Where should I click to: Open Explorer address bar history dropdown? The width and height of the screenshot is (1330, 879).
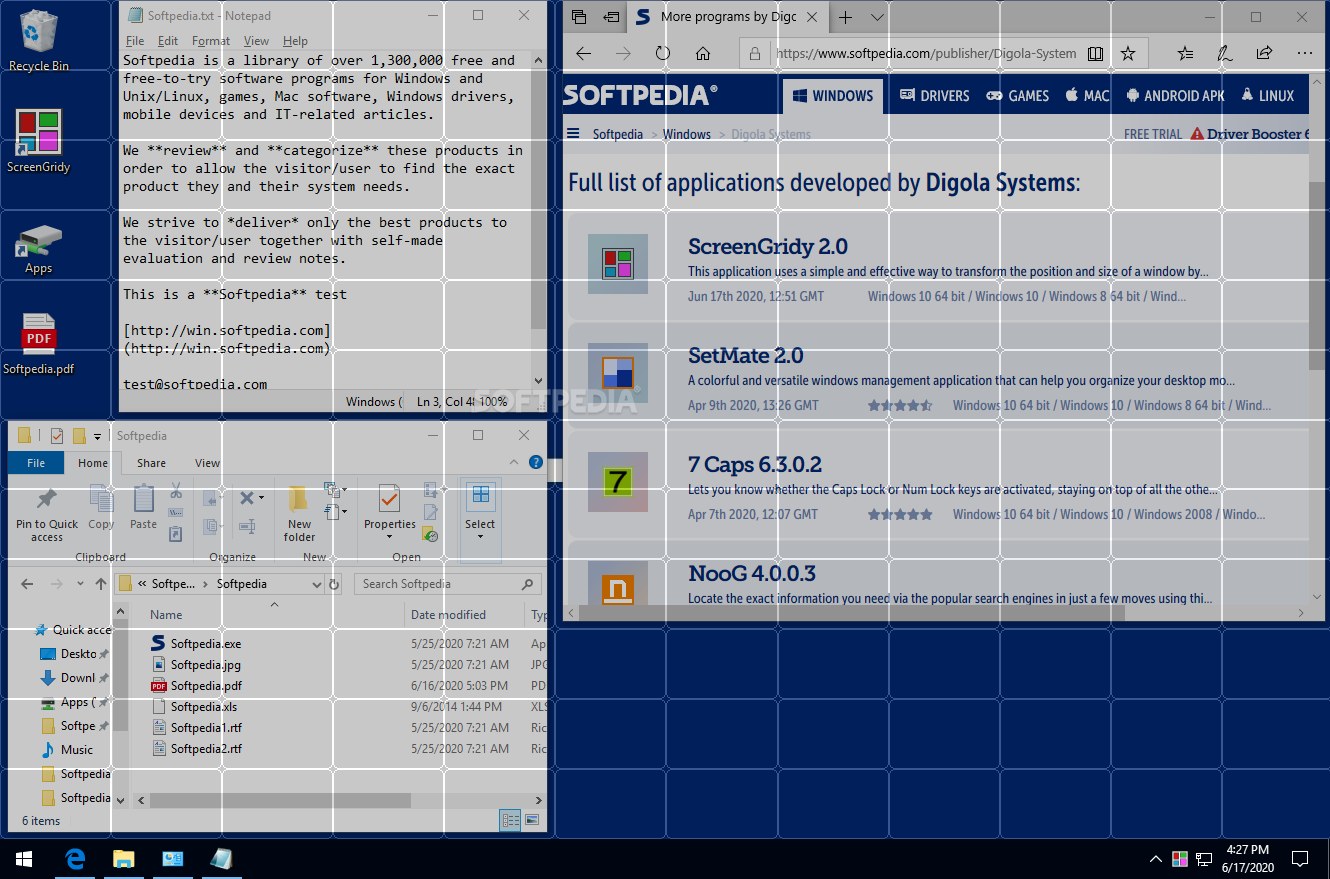317,584
